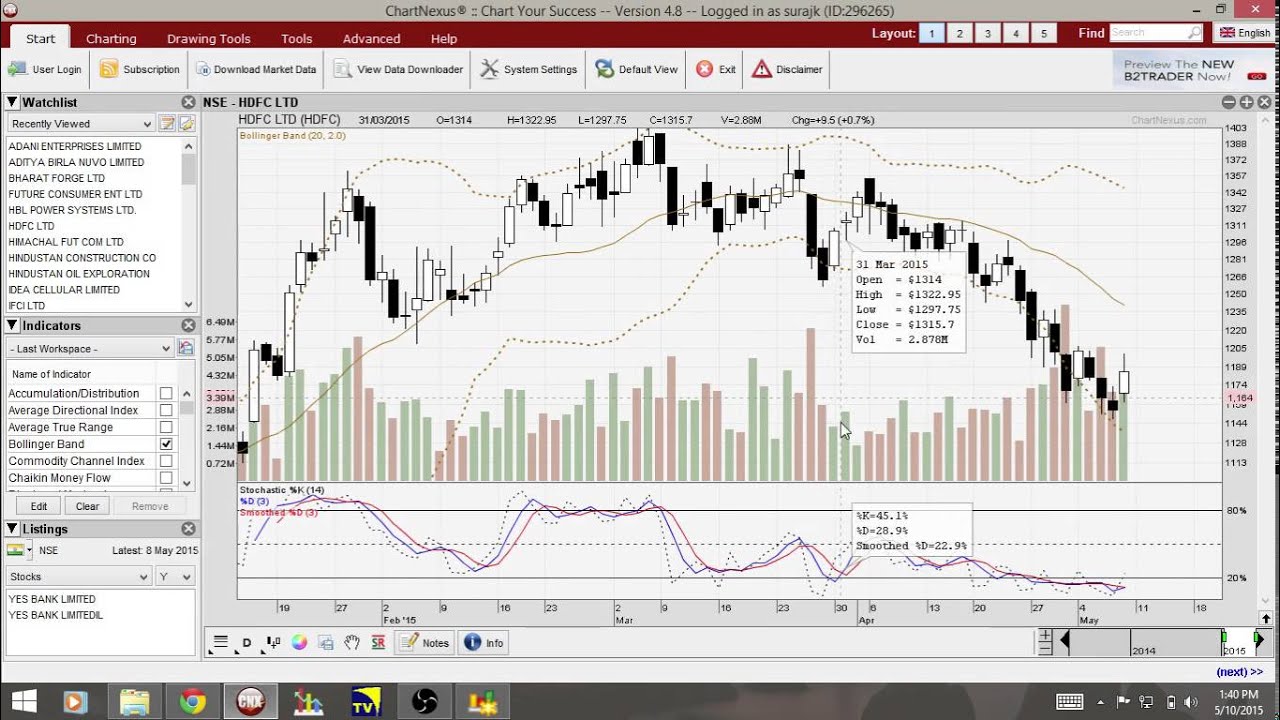The image size is (1280, 720).
Task: Click the watchlist pencil icon beside Recently Viewed
Action: pos(186,124)
